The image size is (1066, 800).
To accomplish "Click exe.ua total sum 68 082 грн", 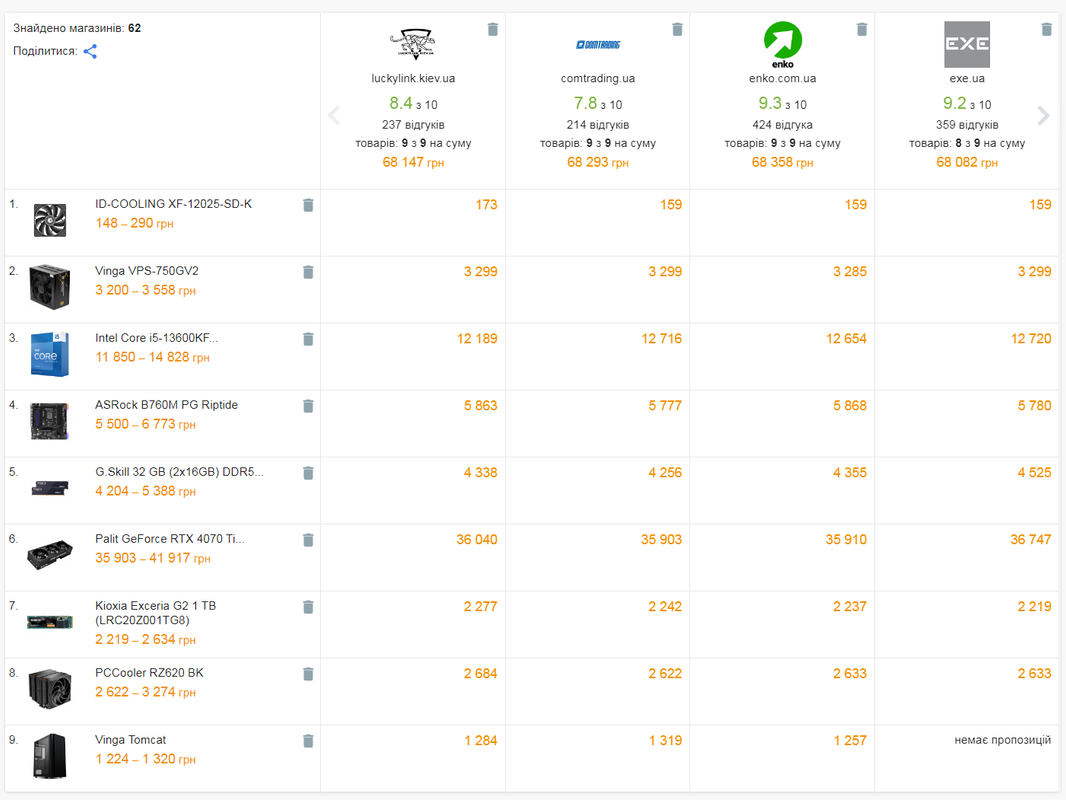I will pyautogui.click(x=967, y=162).
